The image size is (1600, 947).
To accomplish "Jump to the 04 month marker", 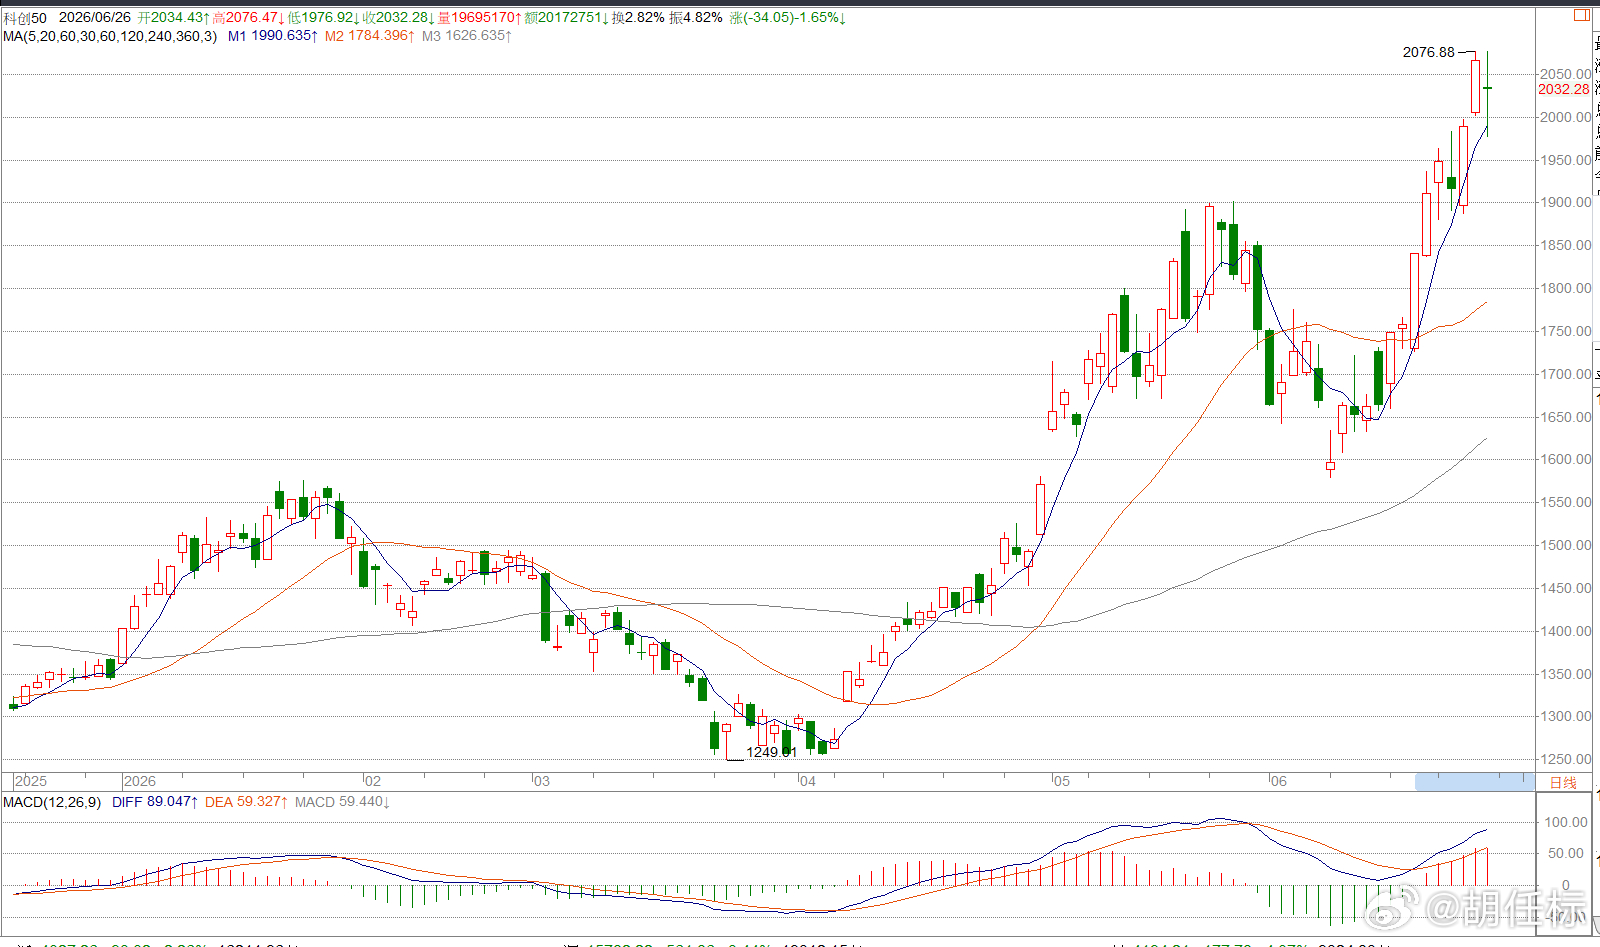I will tap(807, 781).
